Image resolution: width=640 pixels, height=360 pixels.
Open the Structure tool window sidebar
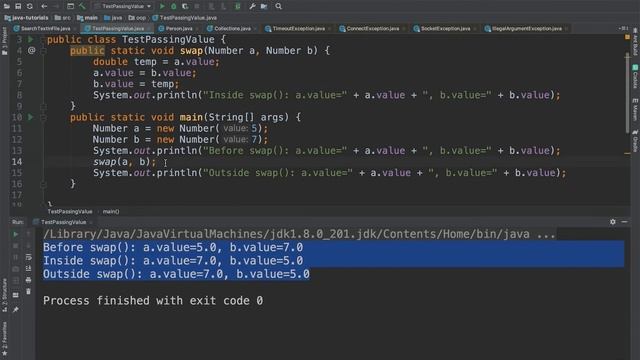pyautogui.click(x=4, y=295)
